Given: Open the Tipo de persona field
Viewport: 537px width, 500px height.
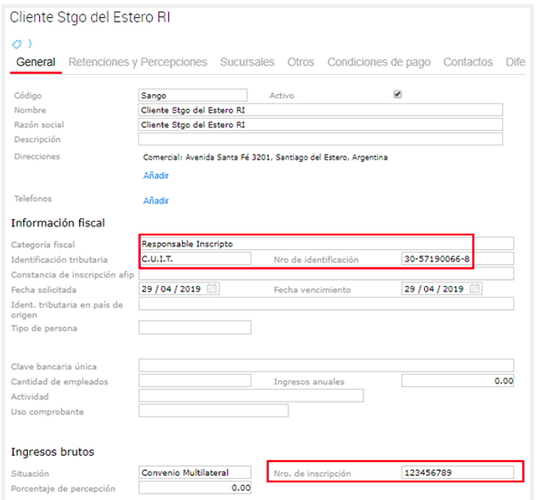Looking at the screenshot, I should pos(195,327).
